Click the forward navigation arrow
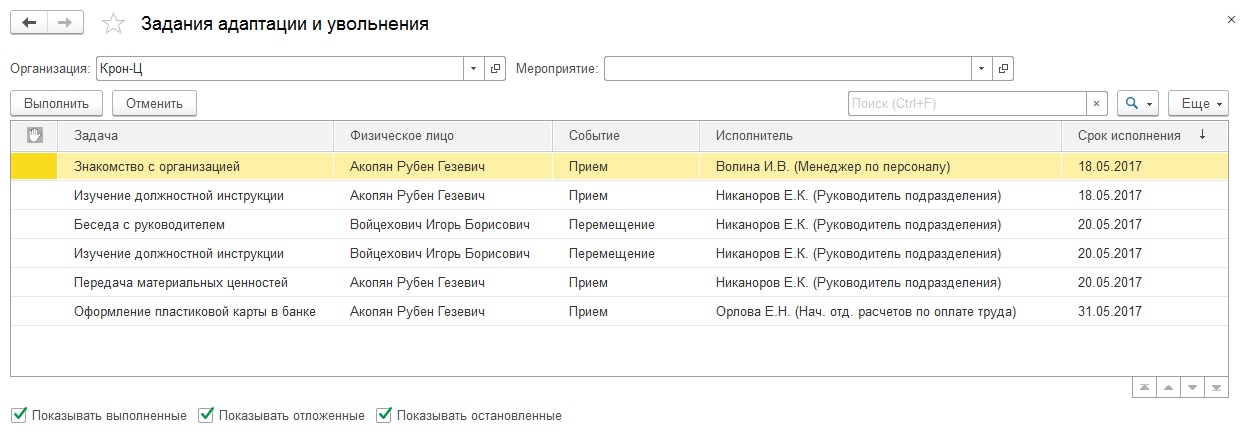This screenshot has height=432, width=1245. [65, 22]
